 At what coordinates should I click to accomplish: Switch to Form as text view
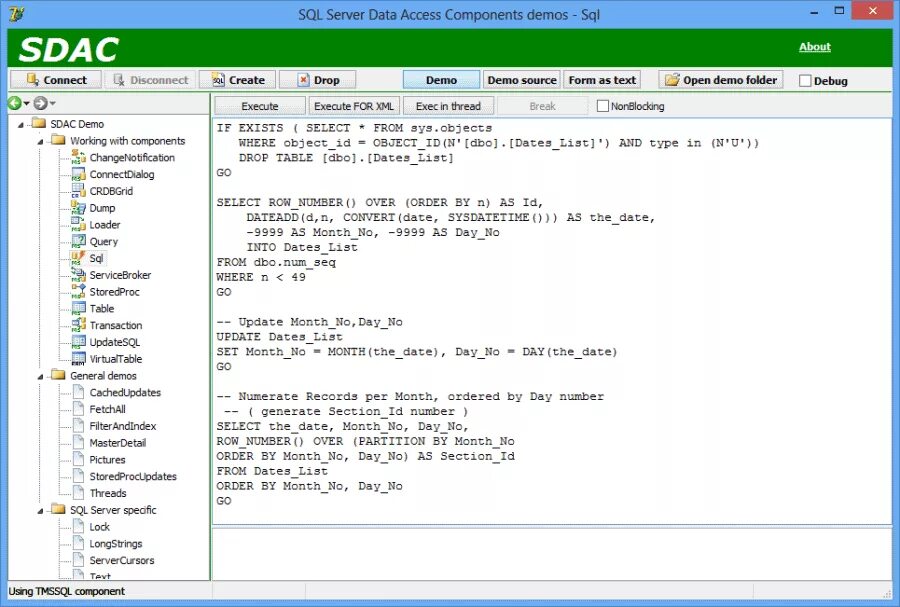[602, 80]
